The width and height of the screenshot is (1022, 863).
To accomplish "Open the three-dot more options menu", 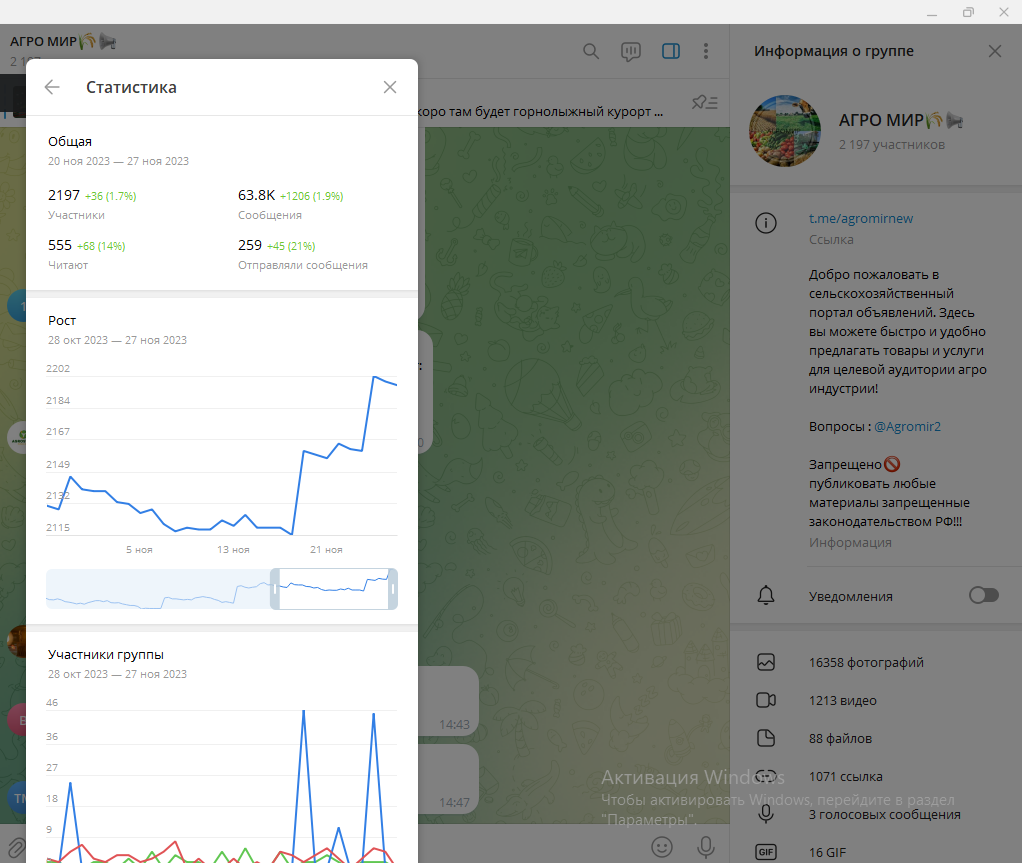I will 706,51.
